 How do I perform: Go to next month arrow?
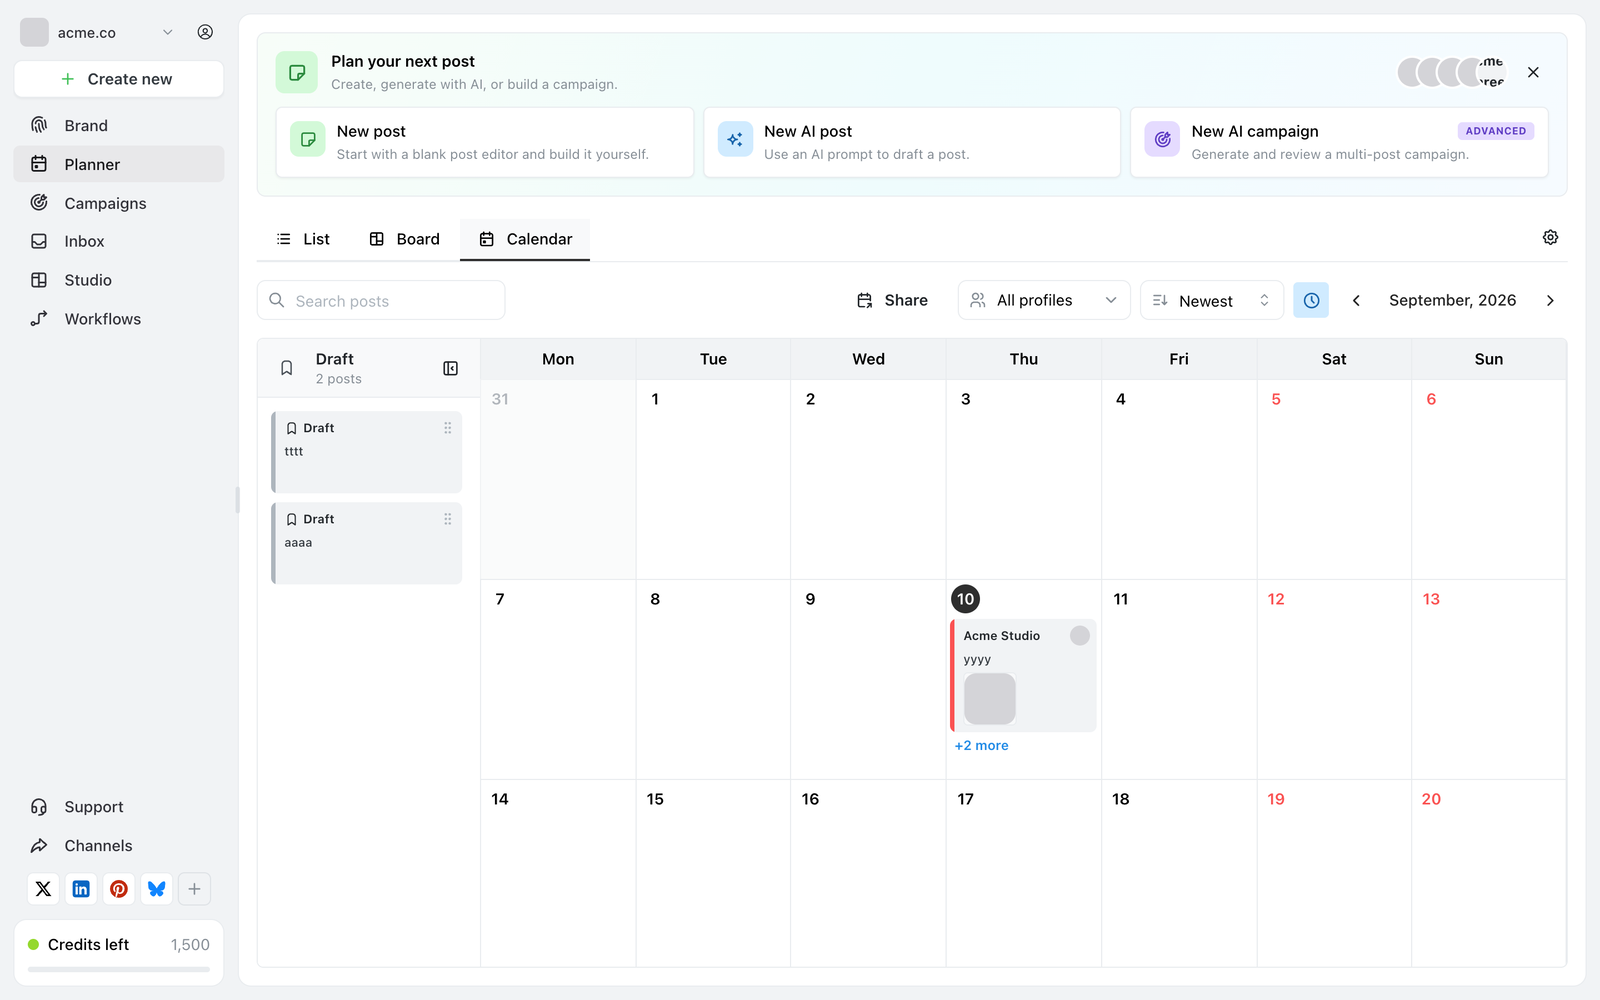1550,300
